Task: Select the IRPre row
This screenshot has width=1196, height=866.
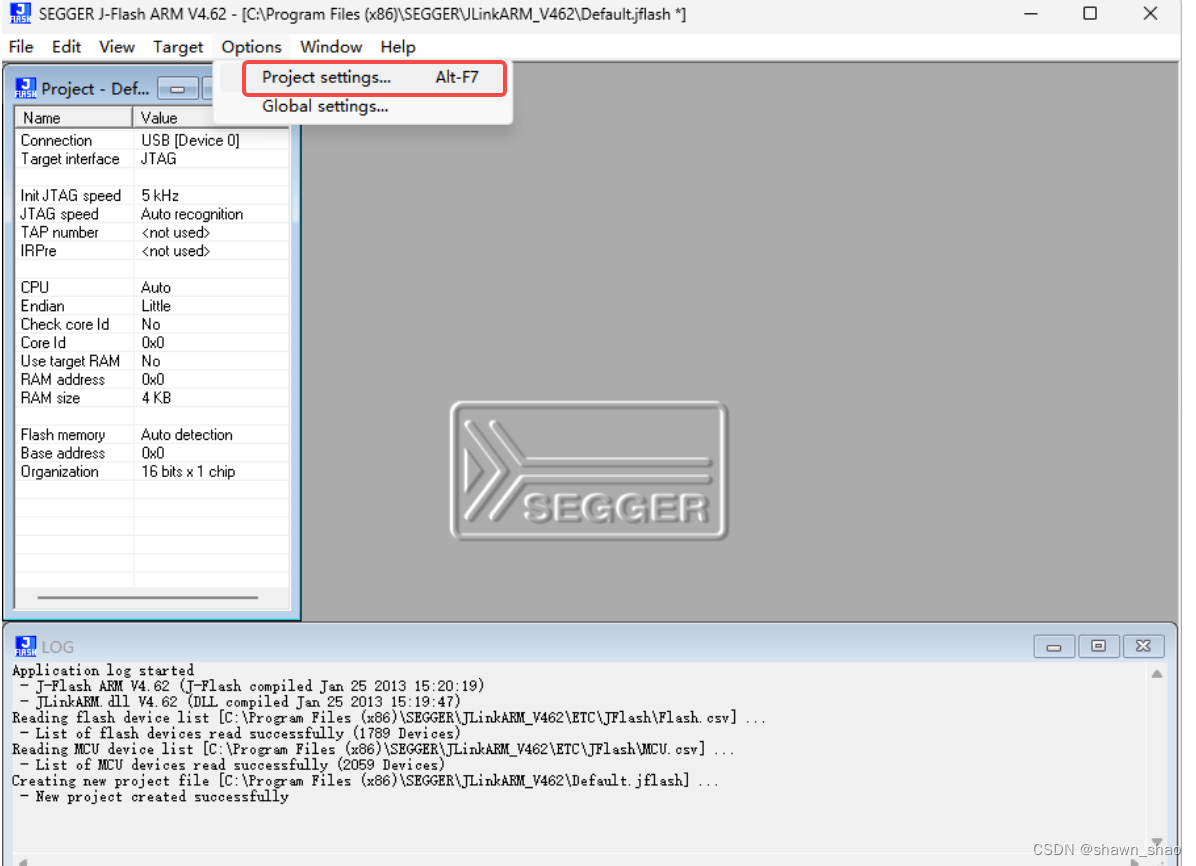Action: coord(152,250)
